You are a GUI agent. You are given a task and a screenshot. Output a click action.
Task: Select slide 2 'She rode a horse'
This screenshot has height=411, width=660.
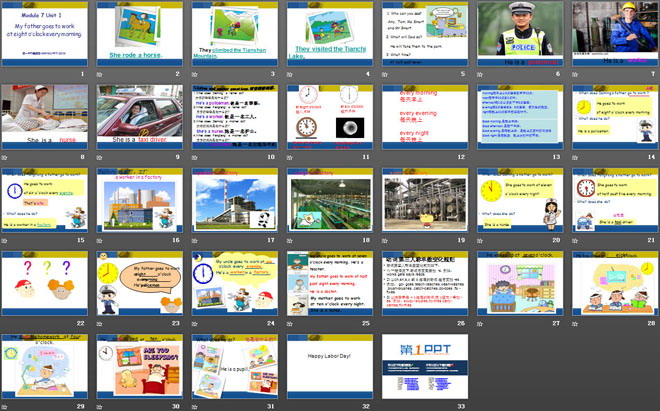point(140,34)
